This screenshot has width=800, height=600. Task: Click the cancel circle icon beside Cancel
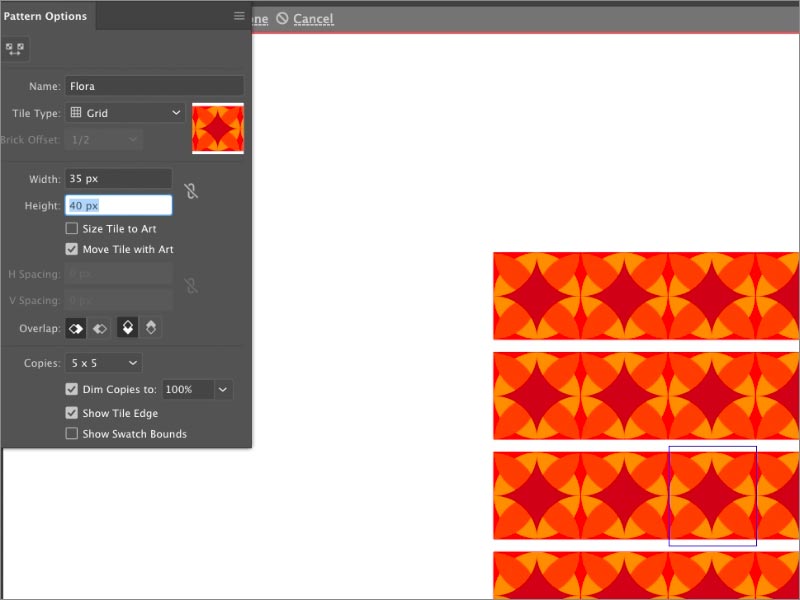point(283,19)
